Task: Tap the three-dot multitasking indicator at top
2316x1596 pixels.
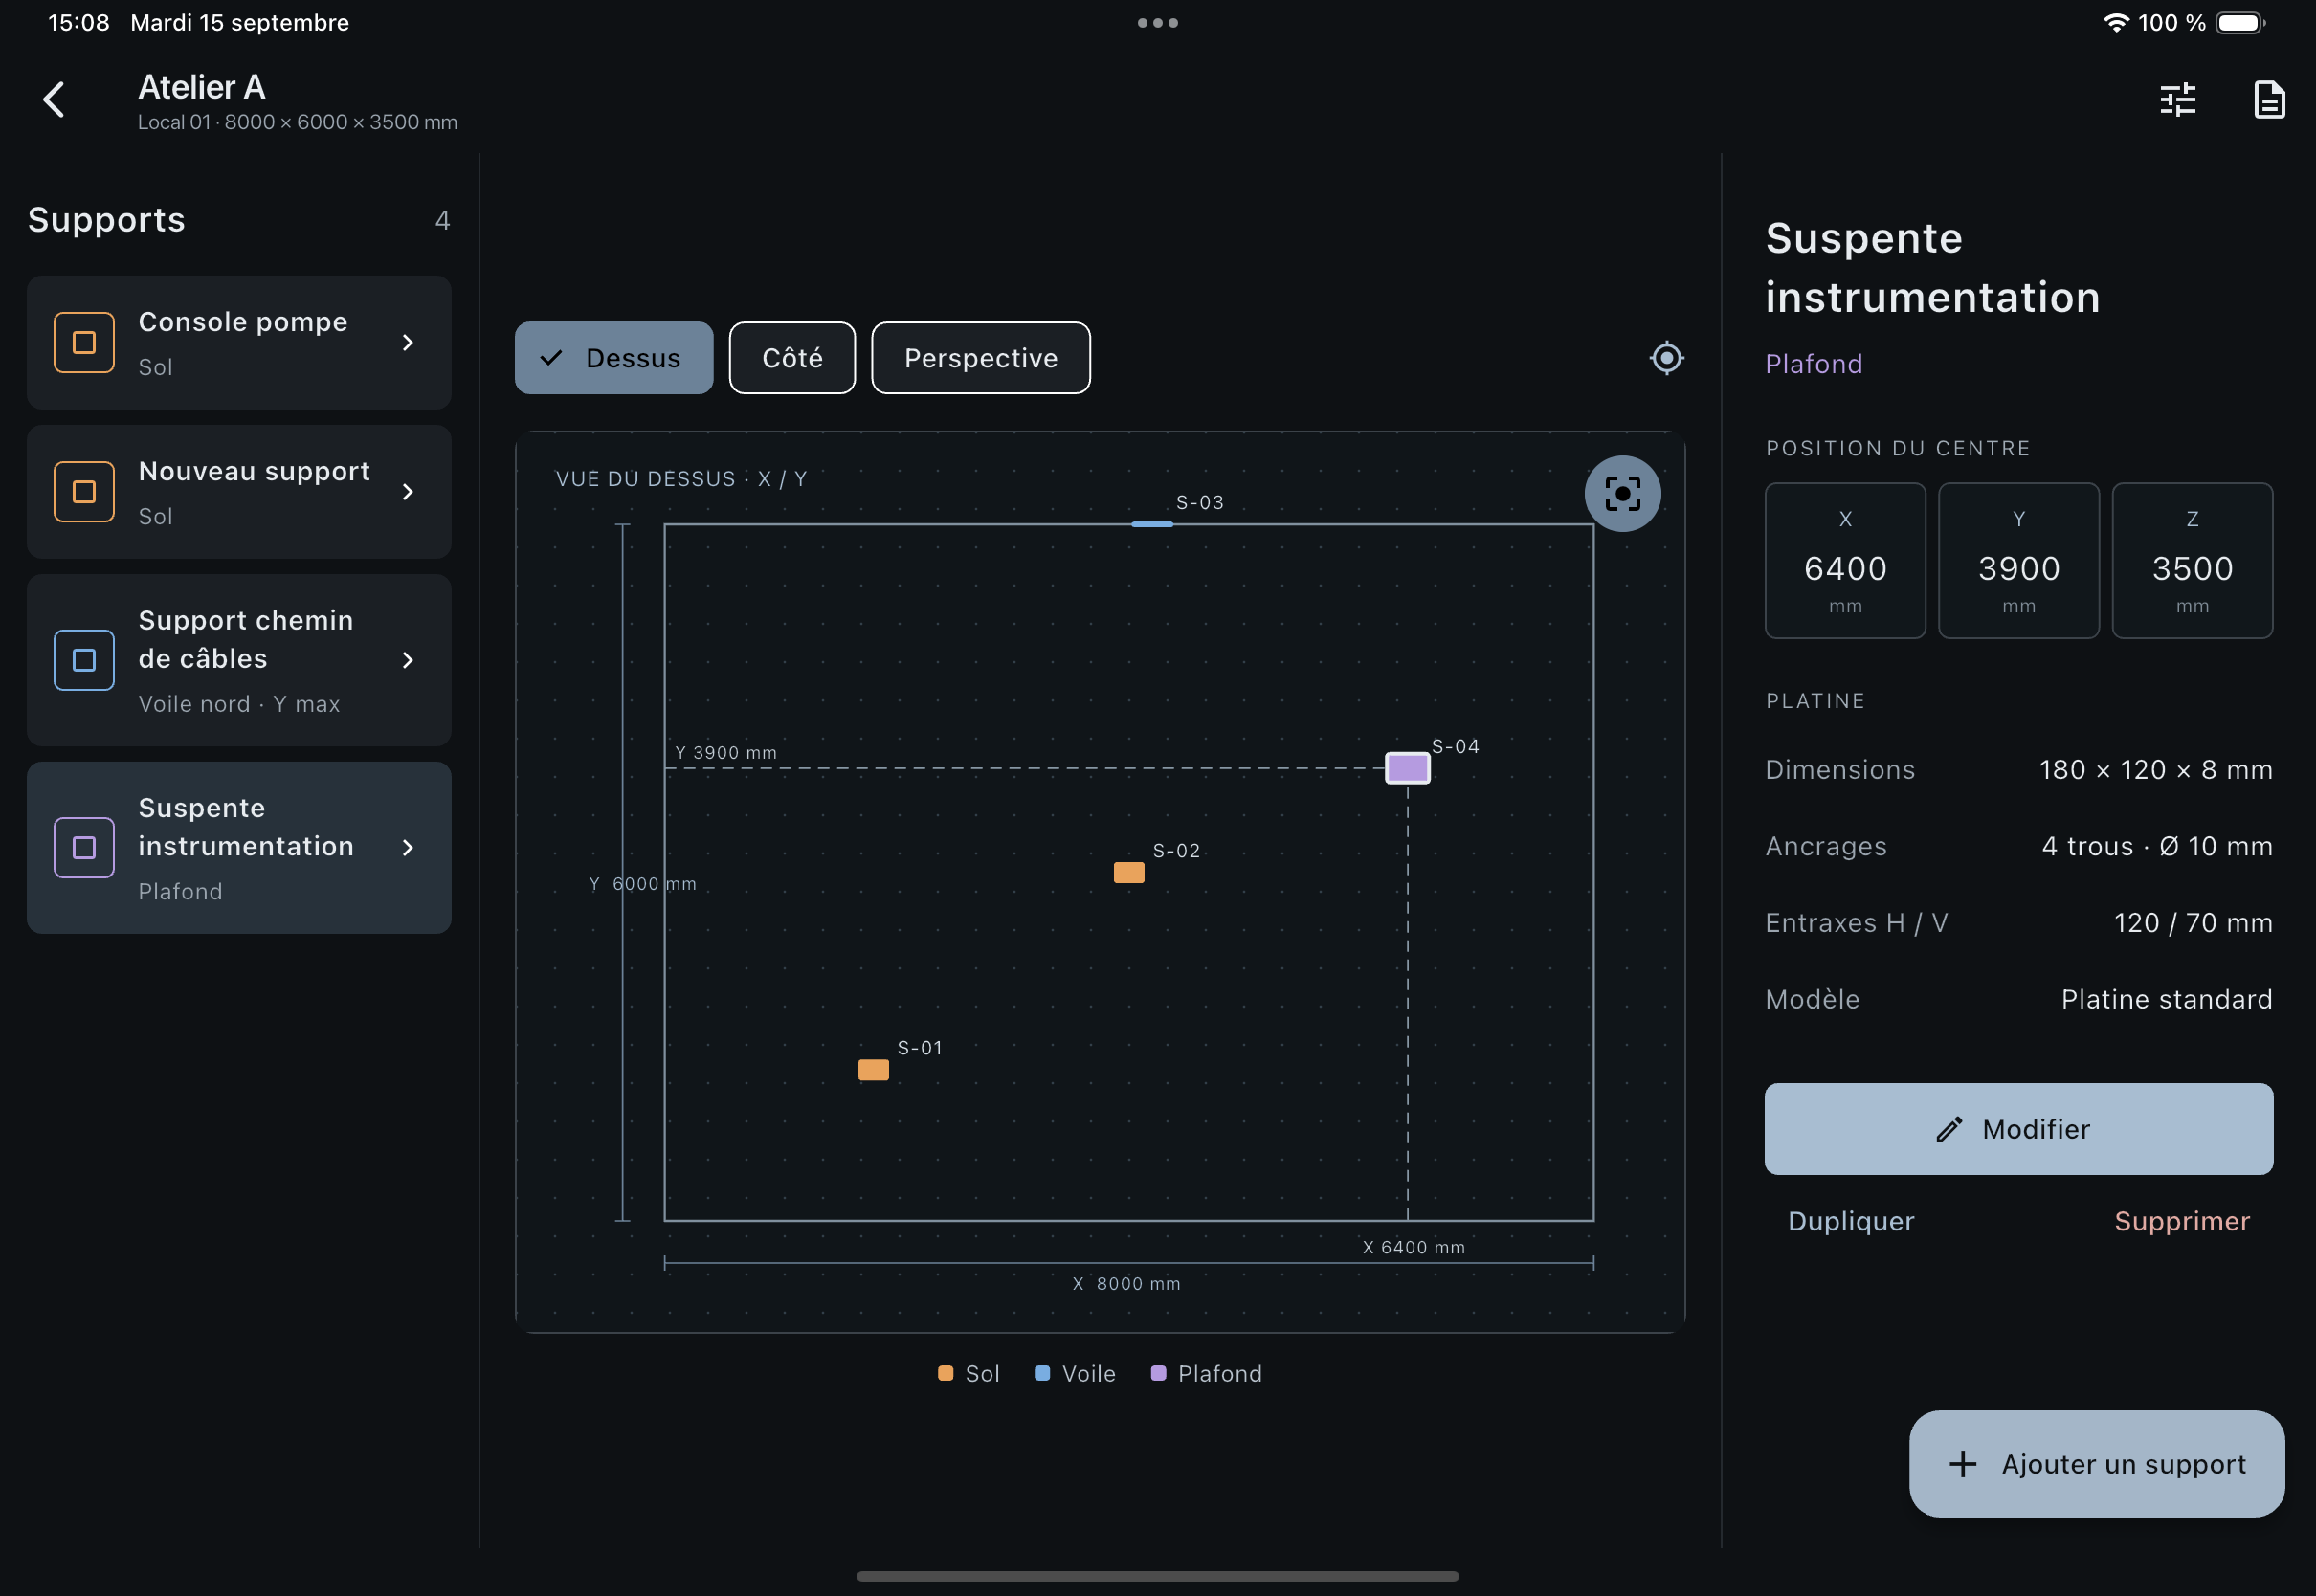Action: coord(1157,23)
